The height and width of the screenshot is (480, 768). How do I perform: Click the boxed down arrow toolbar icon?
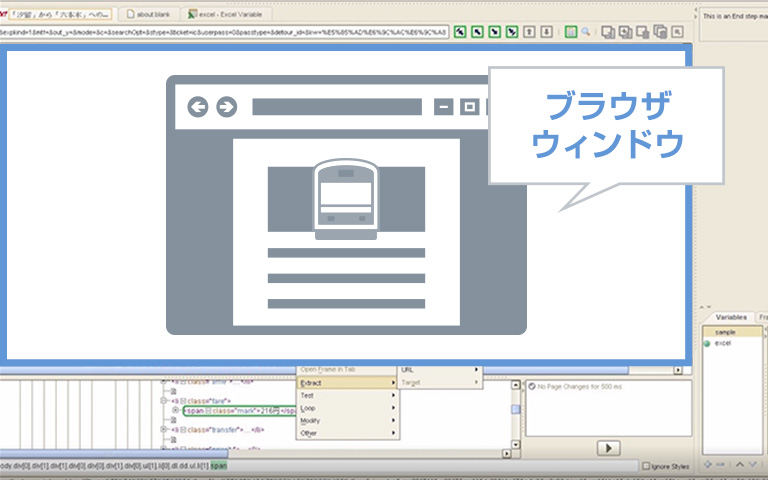547,32
